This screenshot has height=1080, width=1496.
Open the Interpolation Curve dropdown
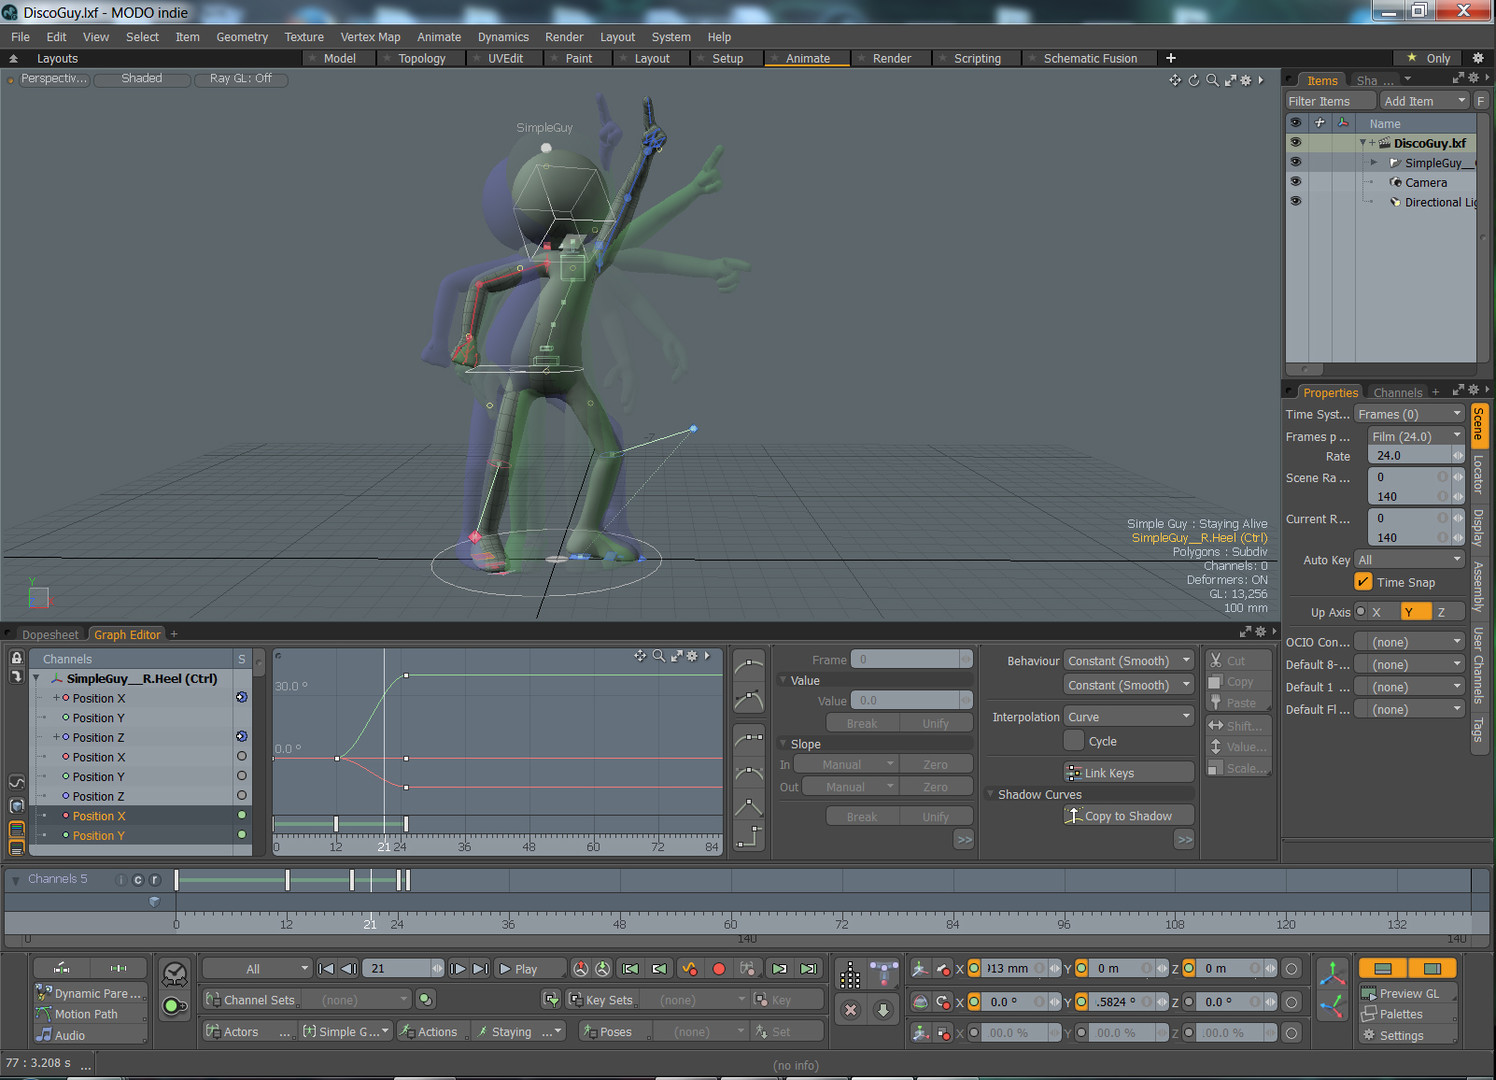coord(1129,717)
